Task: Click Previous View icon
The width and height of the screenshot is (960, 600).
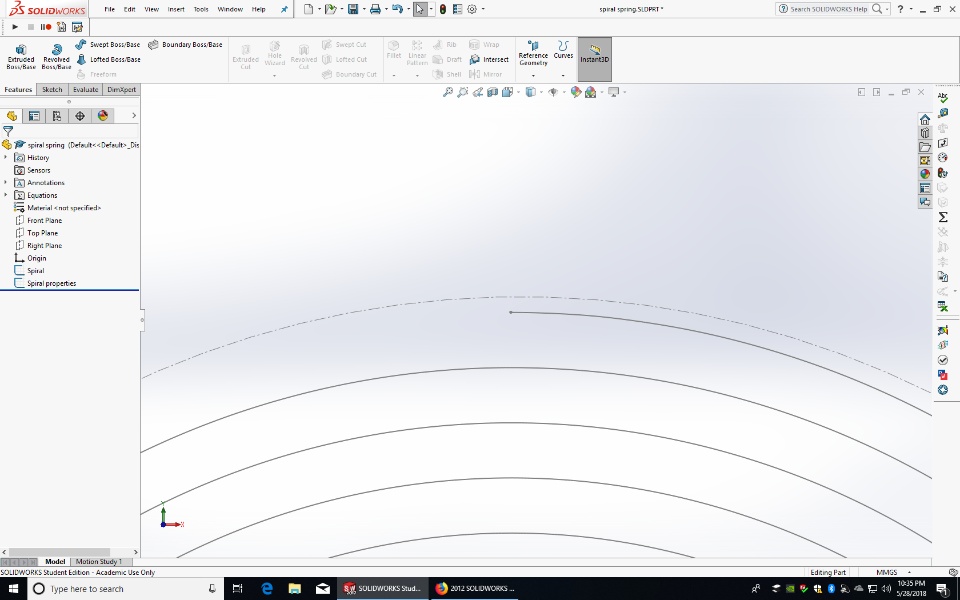Action: 478,92
